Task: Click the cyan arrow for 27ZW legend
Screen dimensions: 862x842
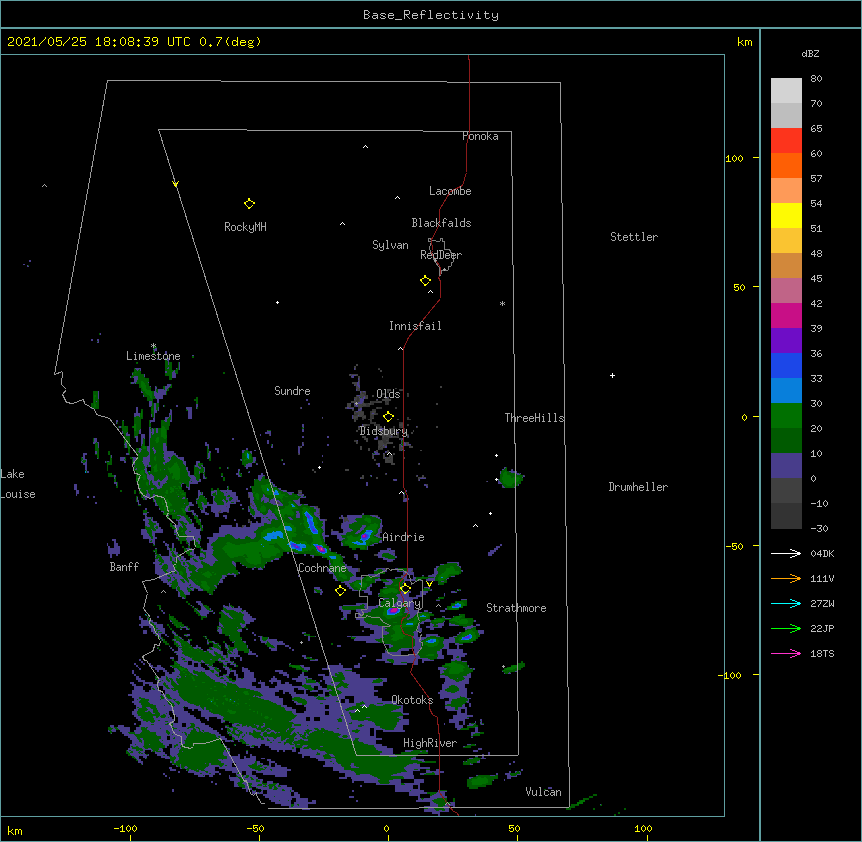Action: click(x=786, y=603)
